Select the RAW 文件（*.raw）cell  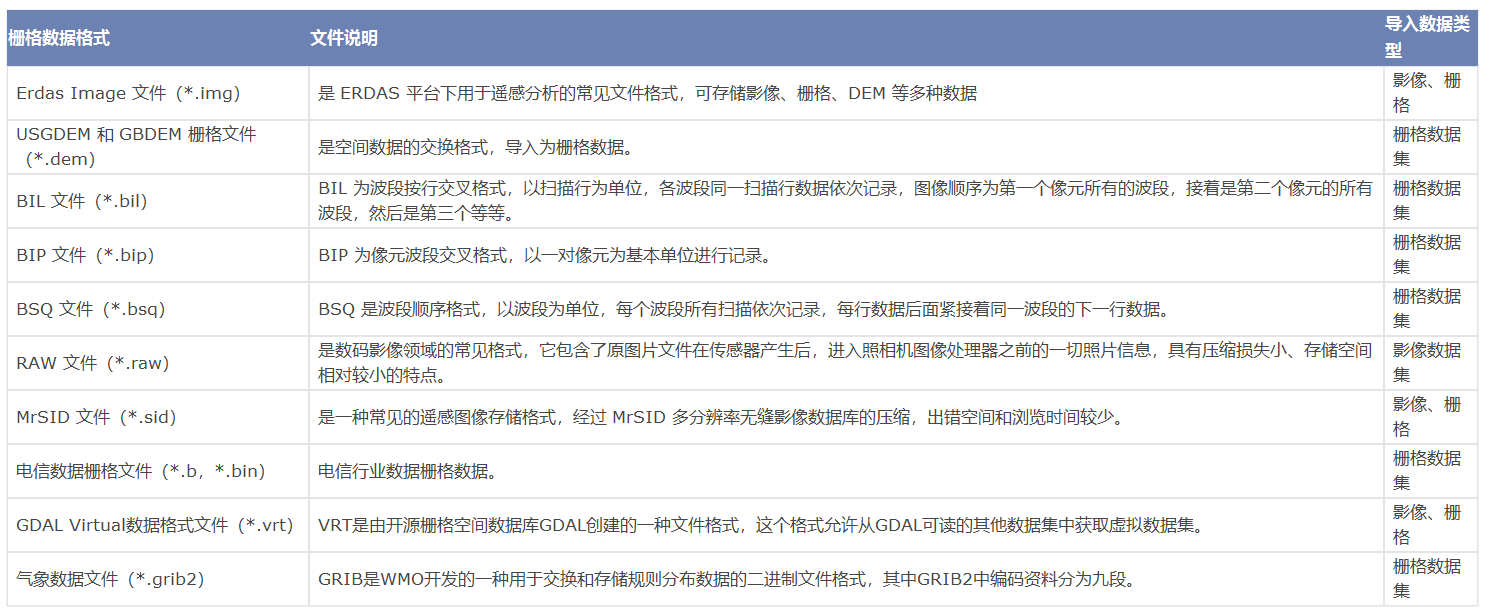[158, 363]
